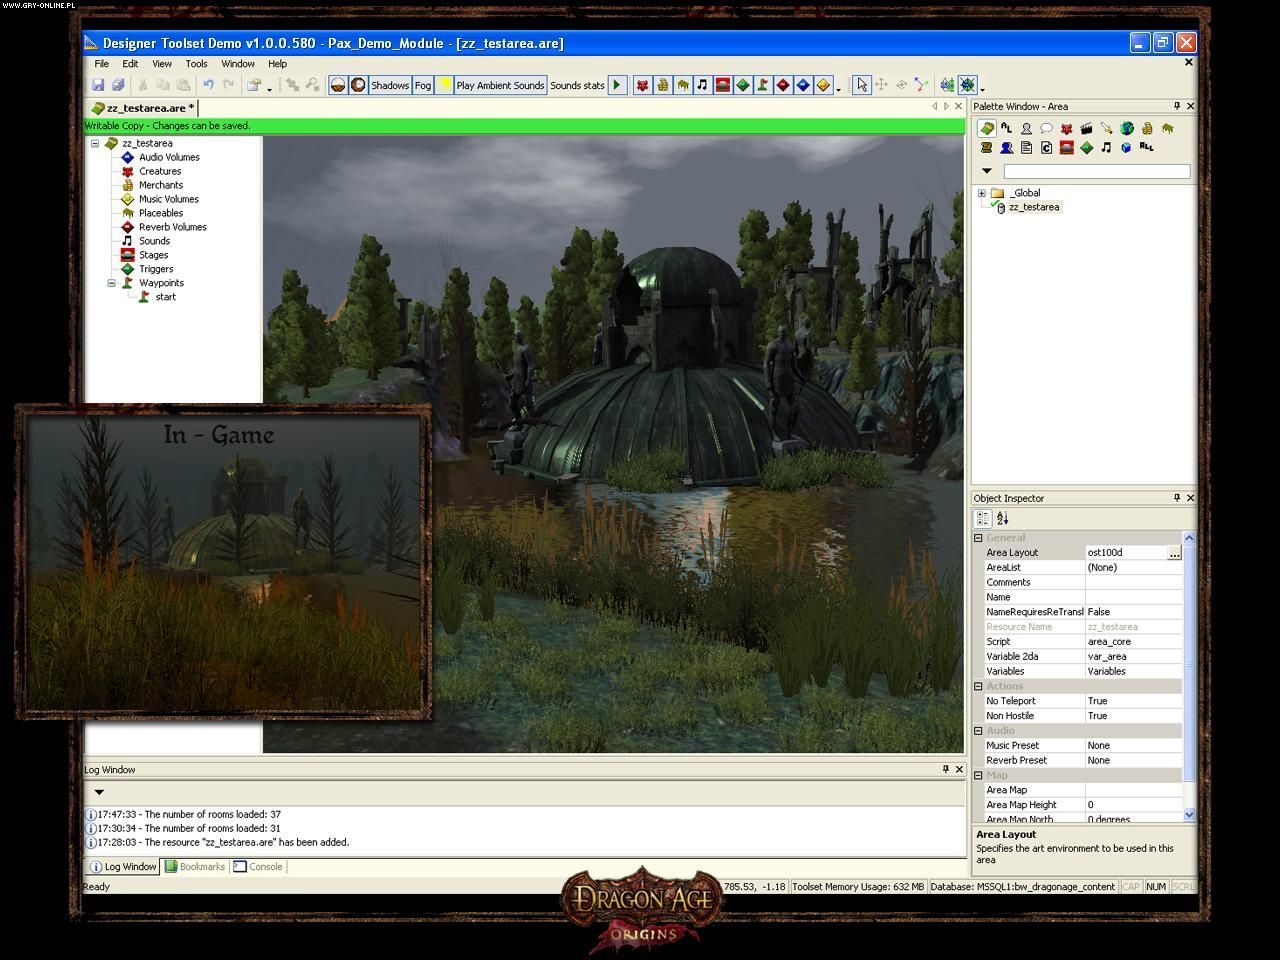Toggle the yellow lighting button before Play Ambient Sounds

(x=445, y=86)
